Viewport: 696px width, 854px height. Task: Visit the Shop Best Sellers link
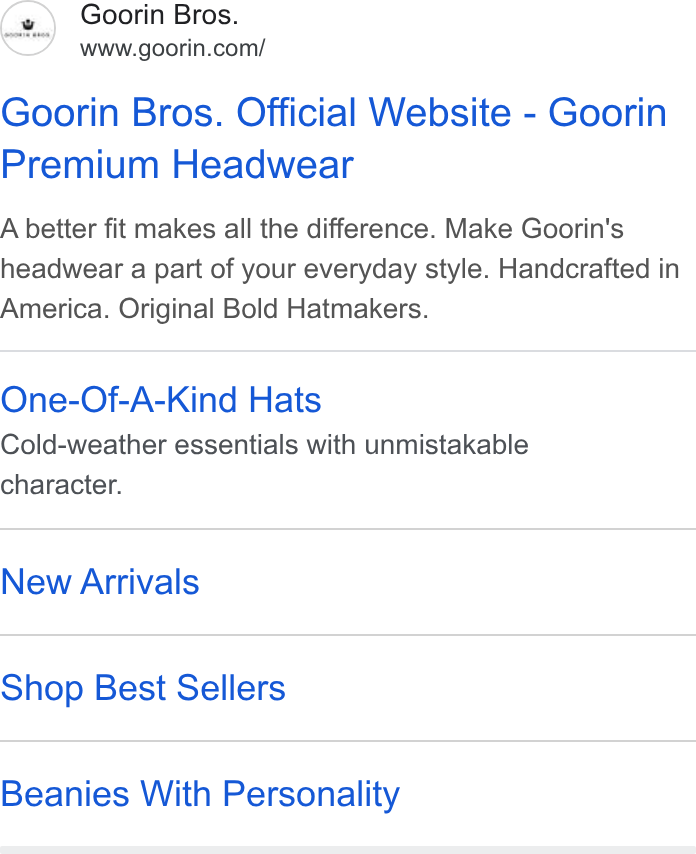143,688
